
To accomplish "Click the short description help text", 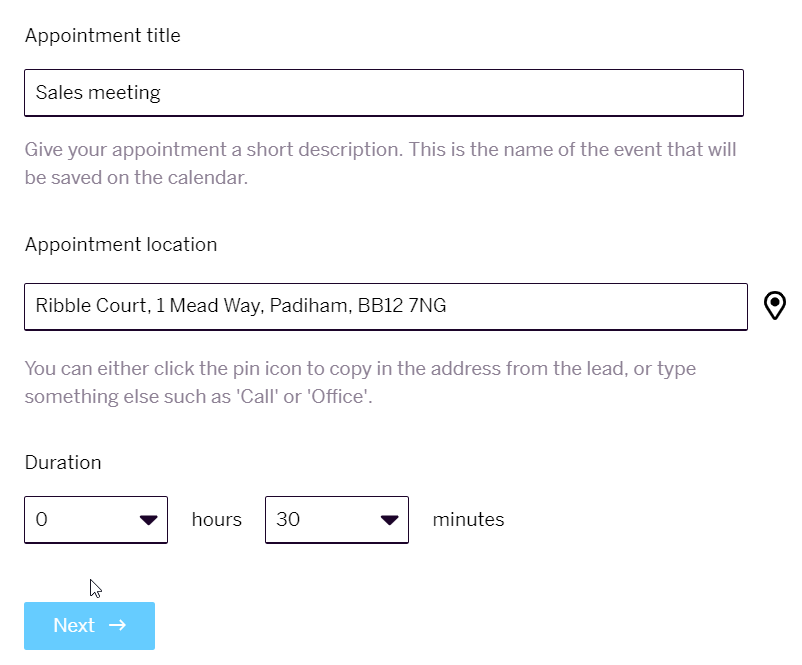I will pos(381,163).
